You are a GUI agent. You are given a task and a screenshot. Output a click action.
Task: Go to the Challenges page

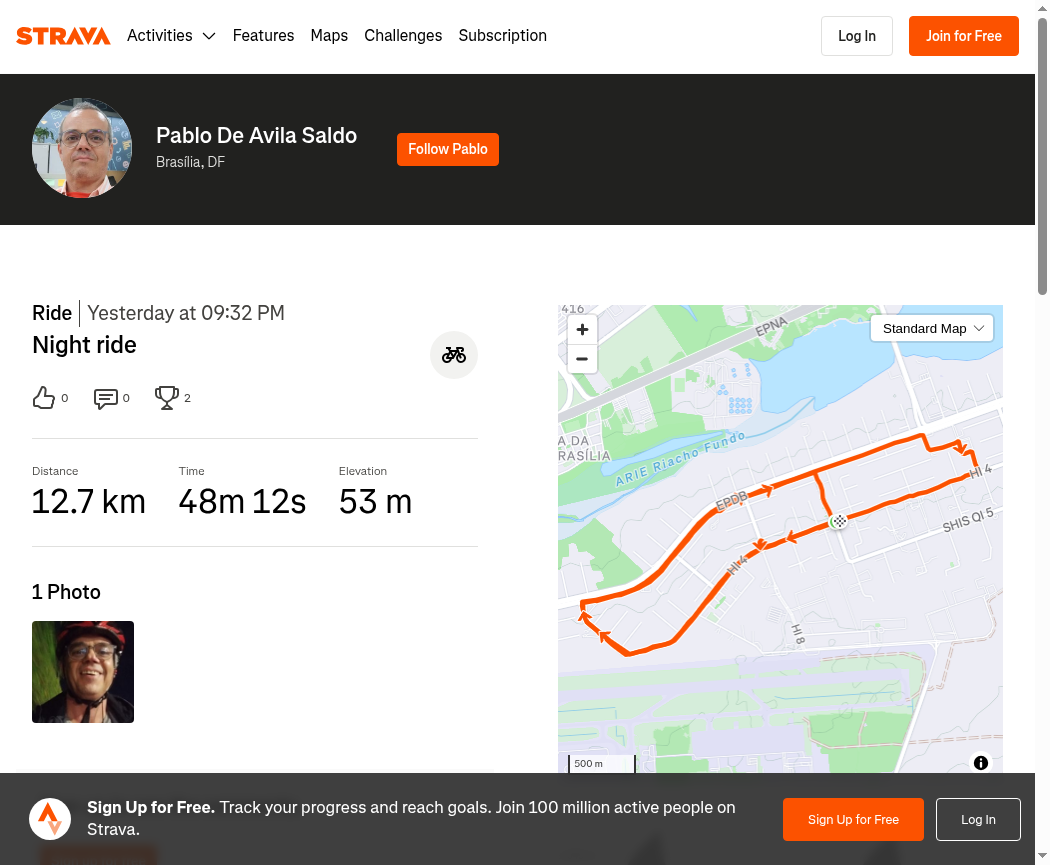pyautogui.click(x=403, y=35)
